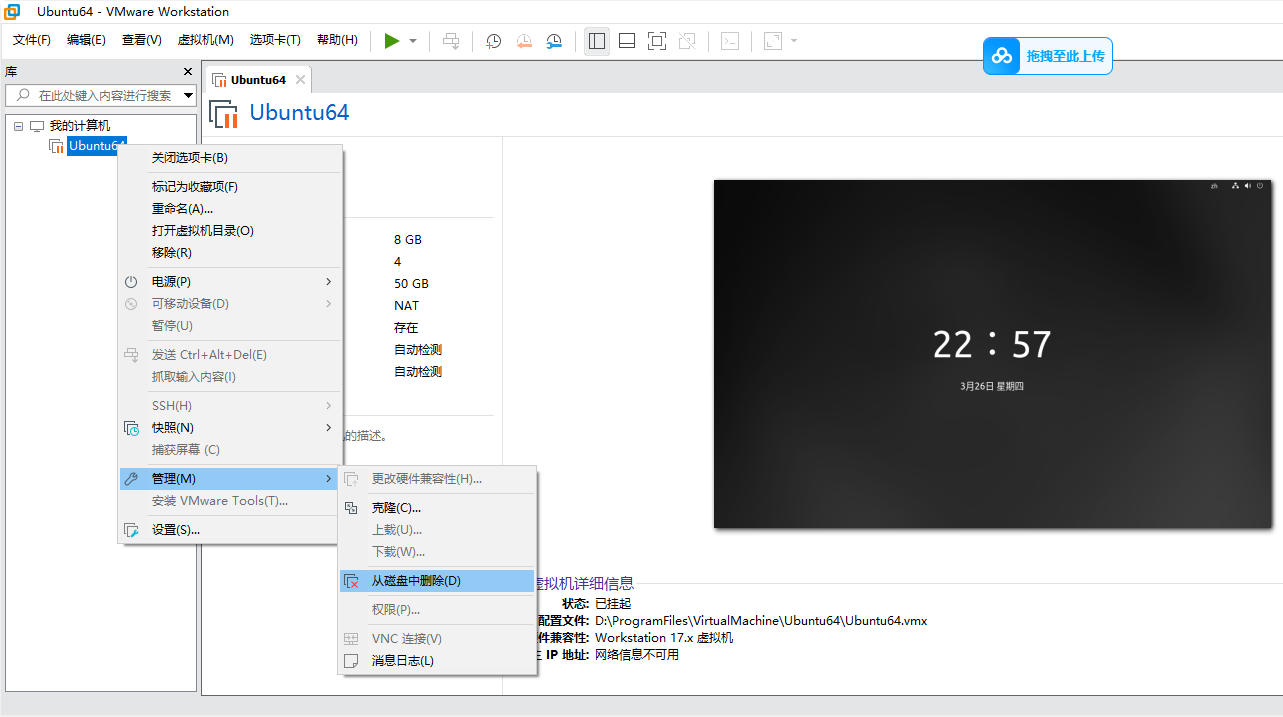This screenshot has height=717, width=1283.
Task: Click the stretch guest display icon
Action: (x=773, y=41)
